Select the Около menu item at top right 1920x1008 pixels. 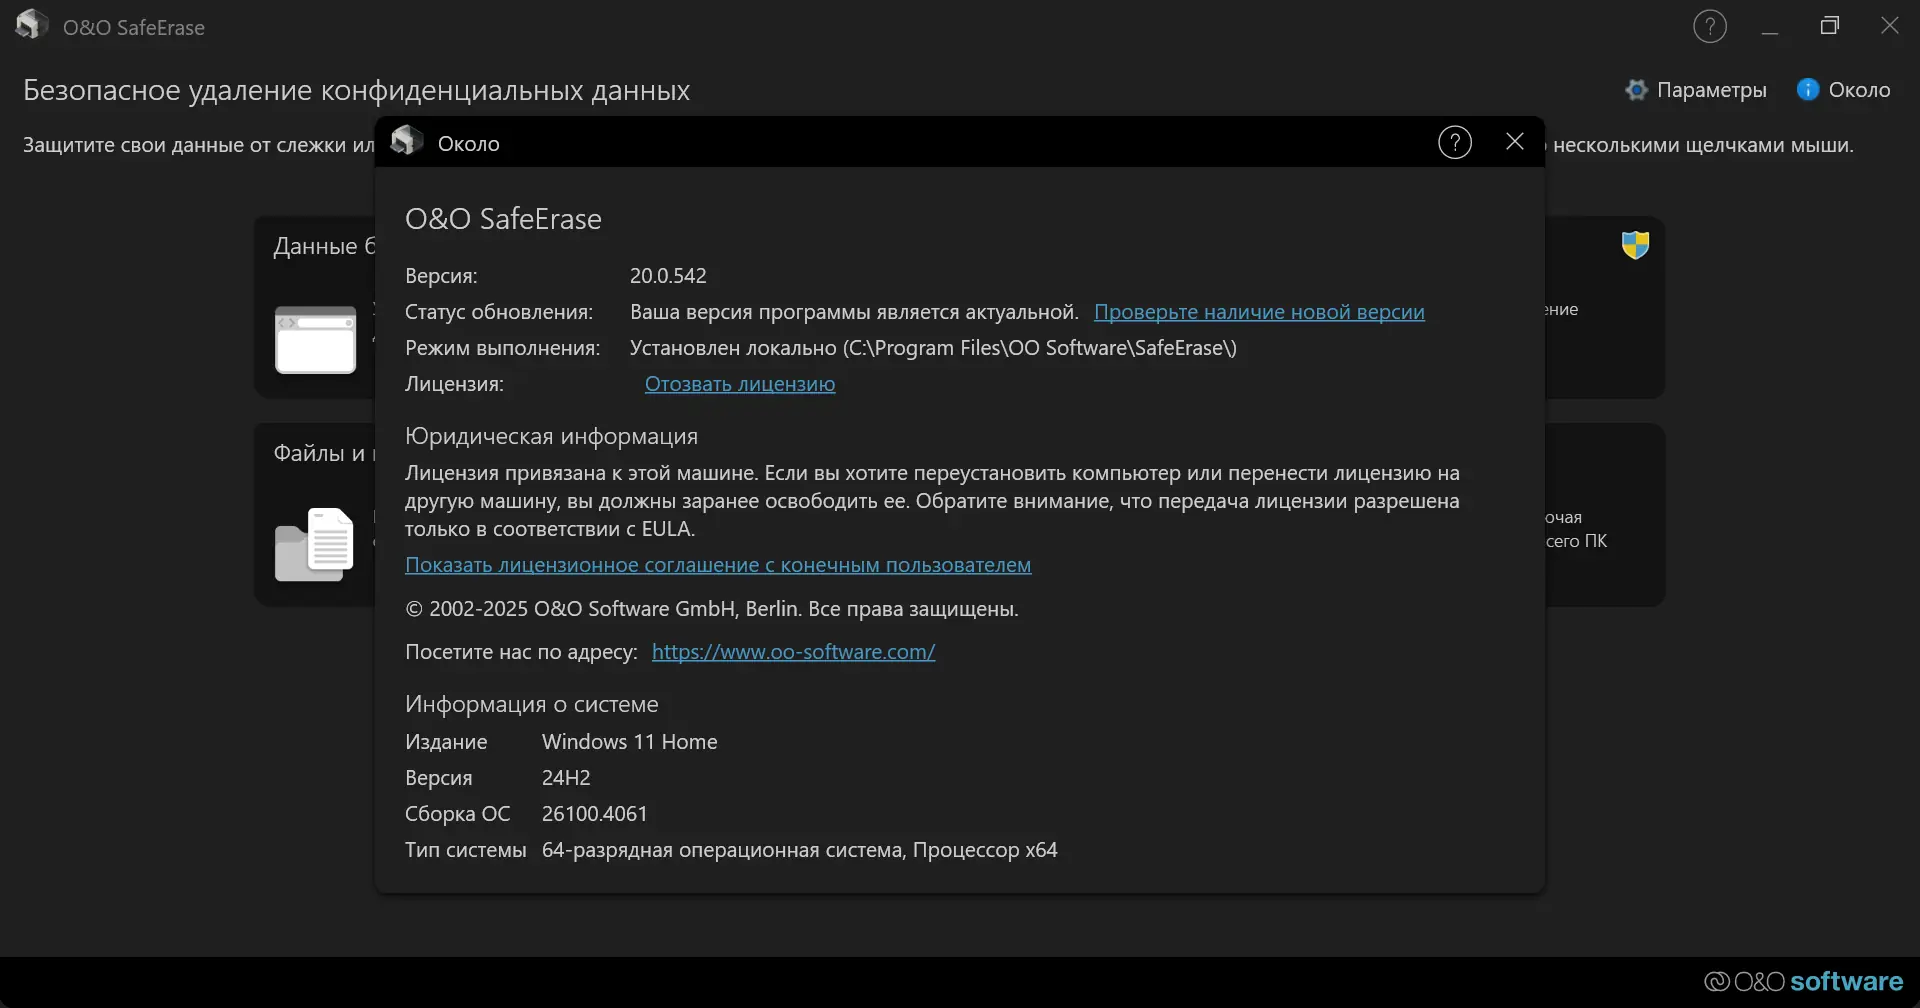1858,90
